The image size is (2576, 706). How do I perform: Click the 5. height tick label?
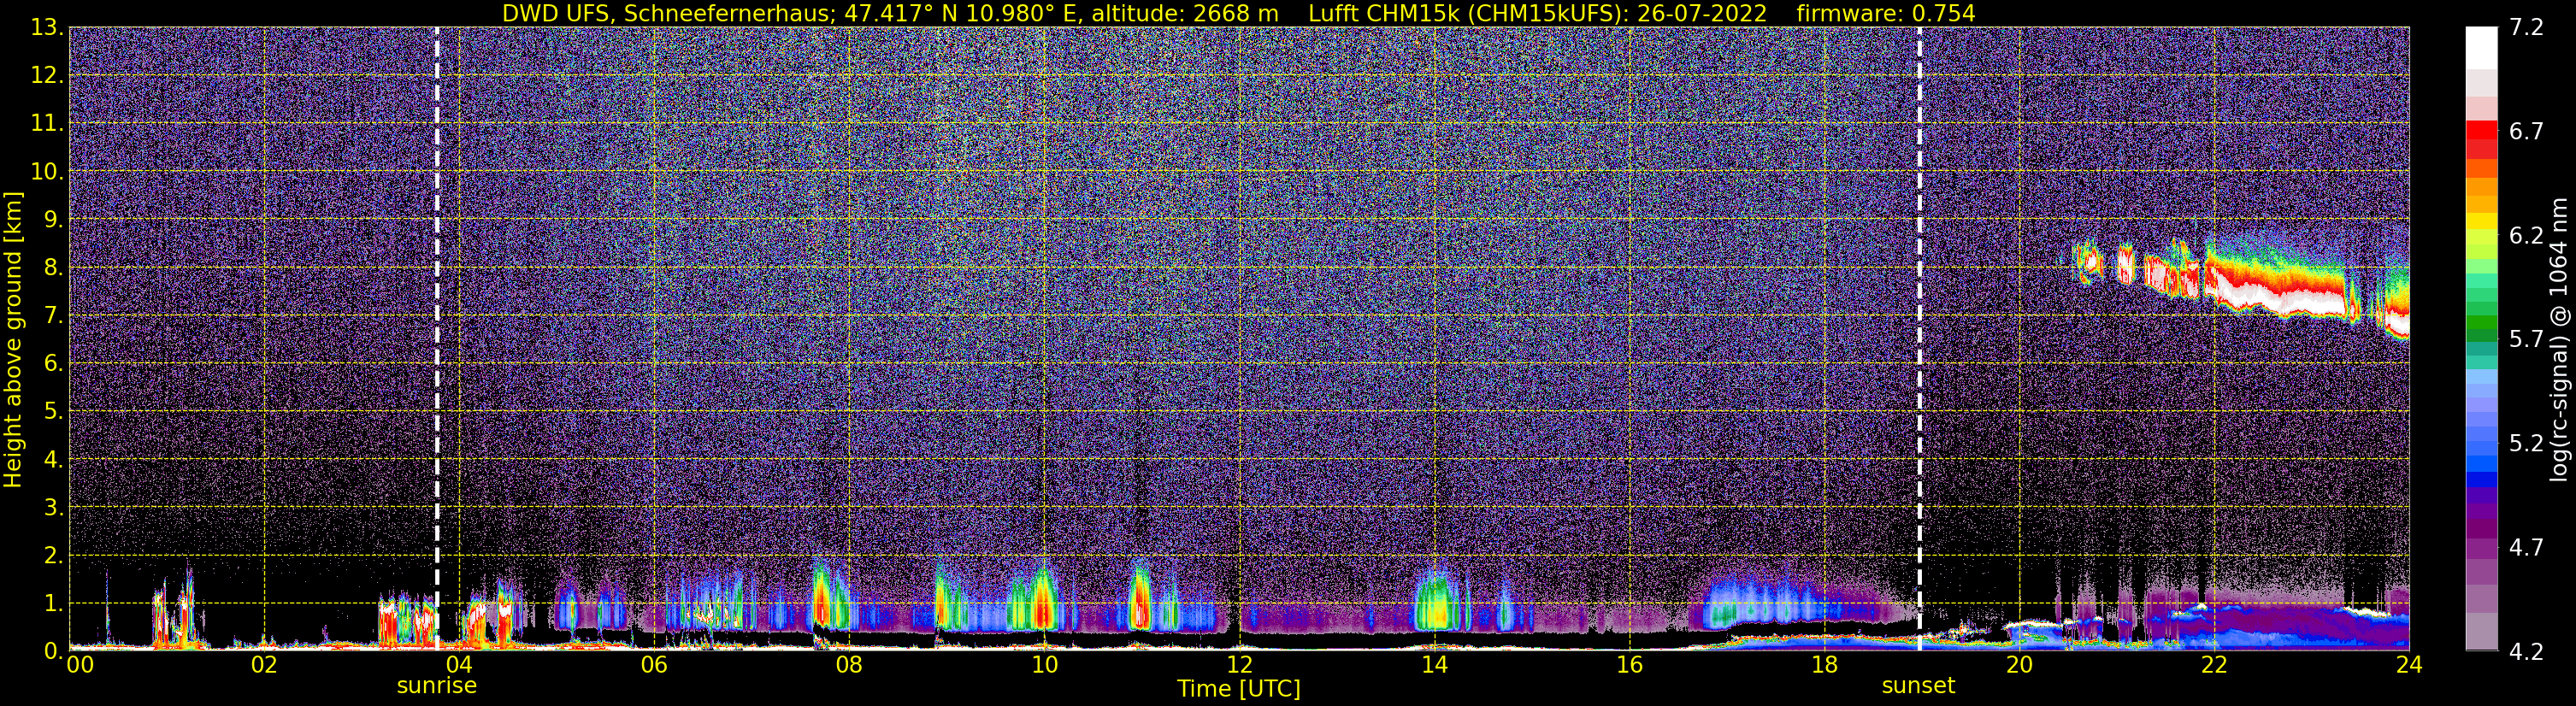pos(52,412)
